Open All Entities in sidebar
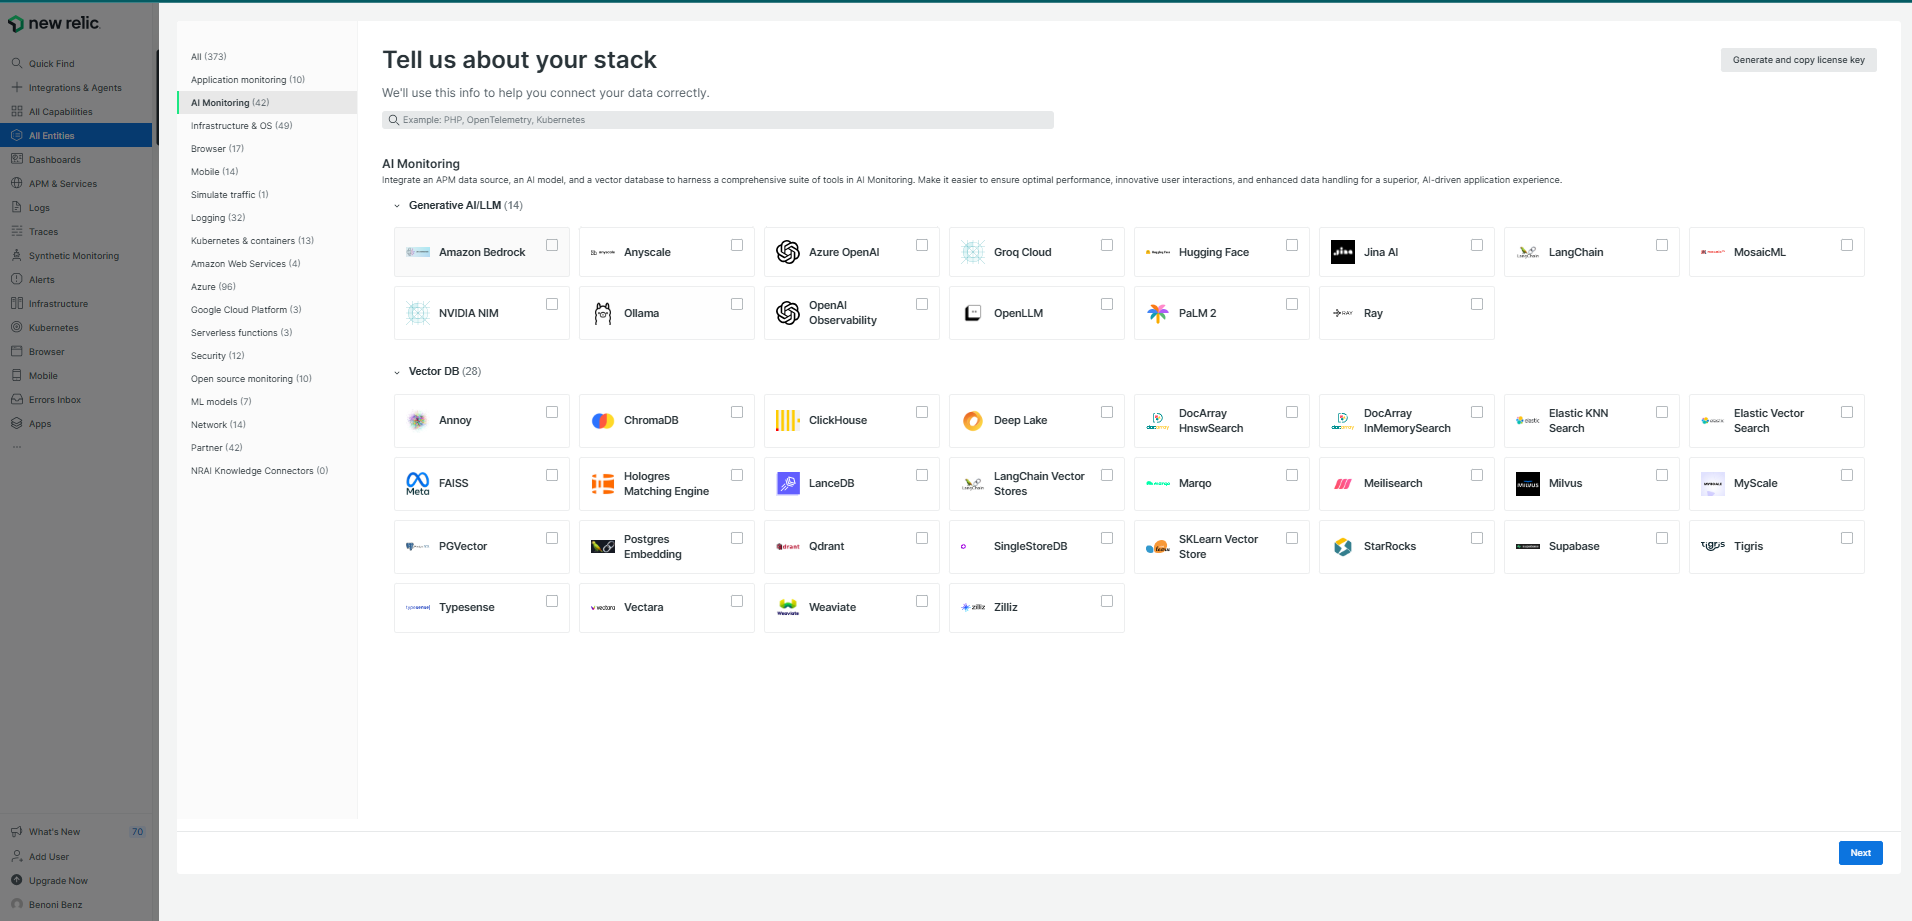Screen dimensions: 1912x921 click(x=76, y=136)
